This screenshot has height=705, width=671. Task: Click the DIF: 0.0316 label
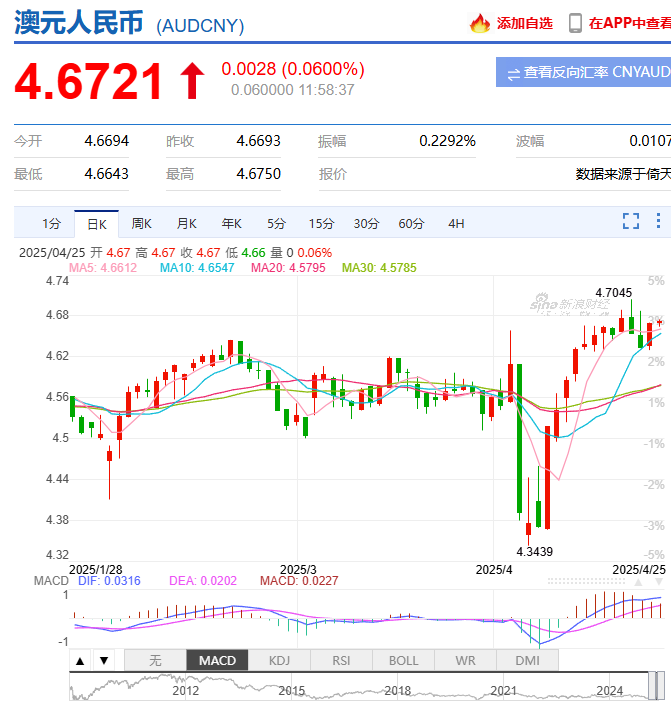coord(109,581)
